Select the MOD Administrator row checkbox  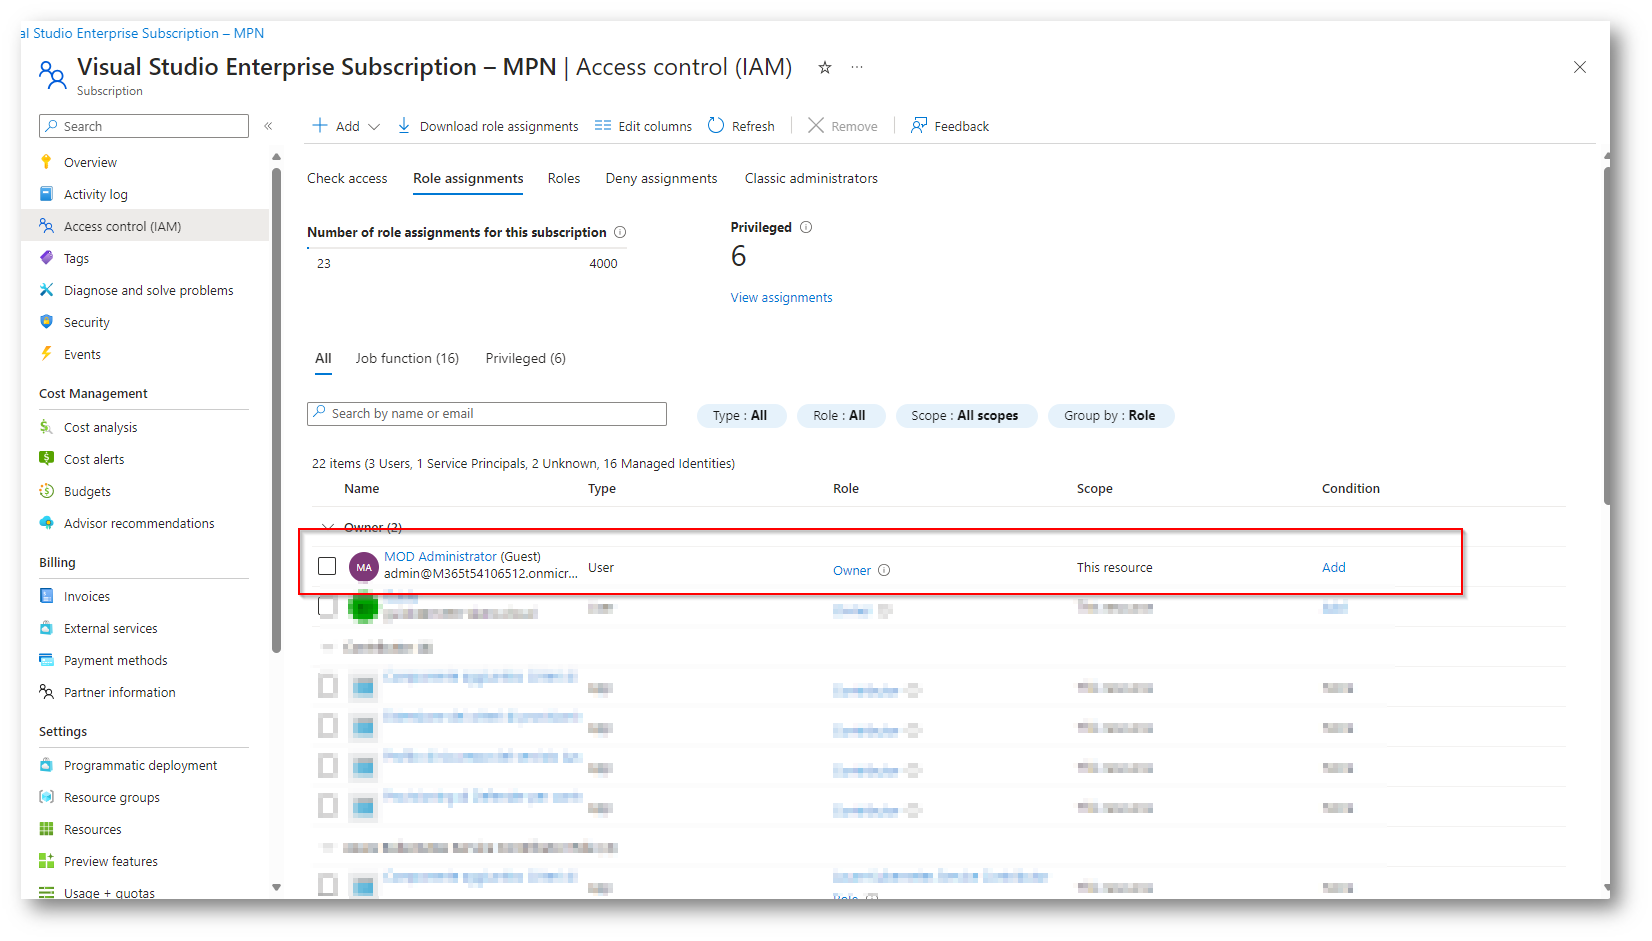click(x=327, y=566)
